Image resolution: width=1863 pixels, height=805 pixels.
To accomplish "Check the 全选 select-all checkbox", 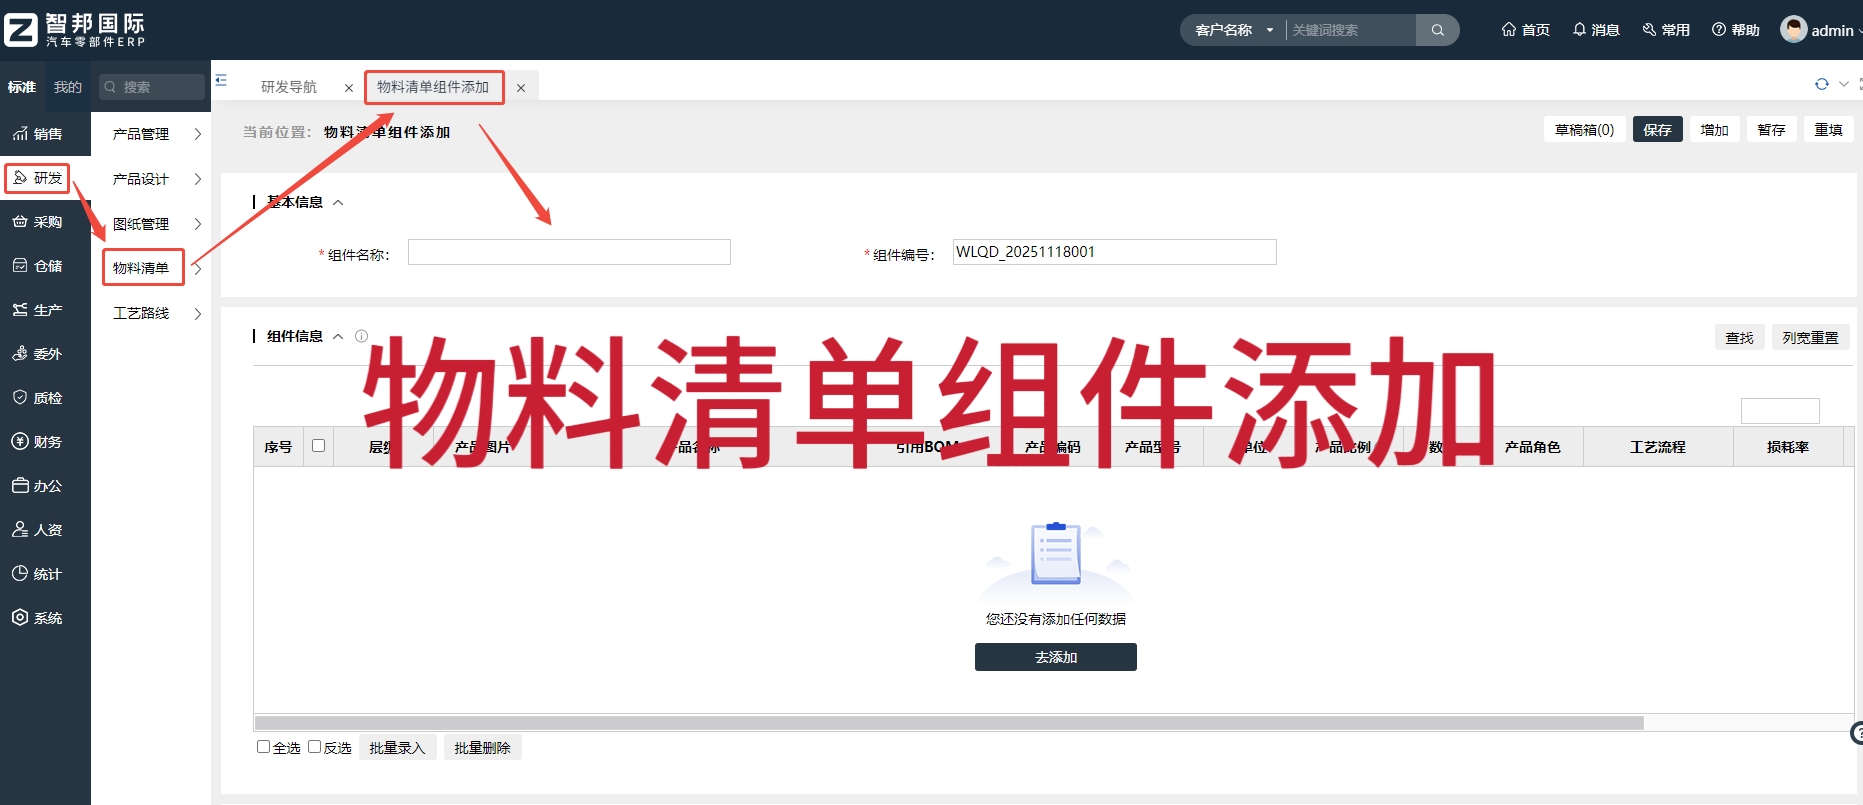I will 263,746.
